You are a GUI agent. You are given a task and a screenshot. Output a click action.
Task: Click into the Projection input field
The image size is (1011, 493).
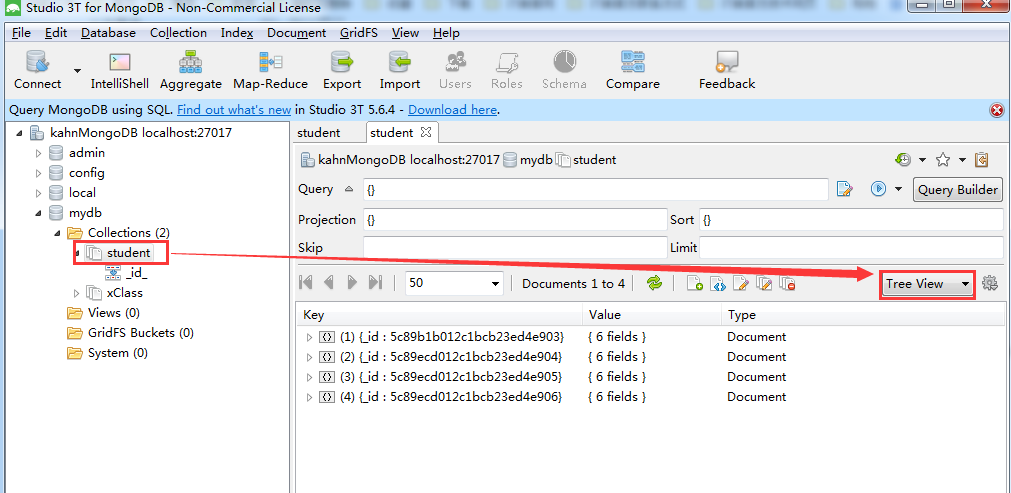click(x=515, y=220)
